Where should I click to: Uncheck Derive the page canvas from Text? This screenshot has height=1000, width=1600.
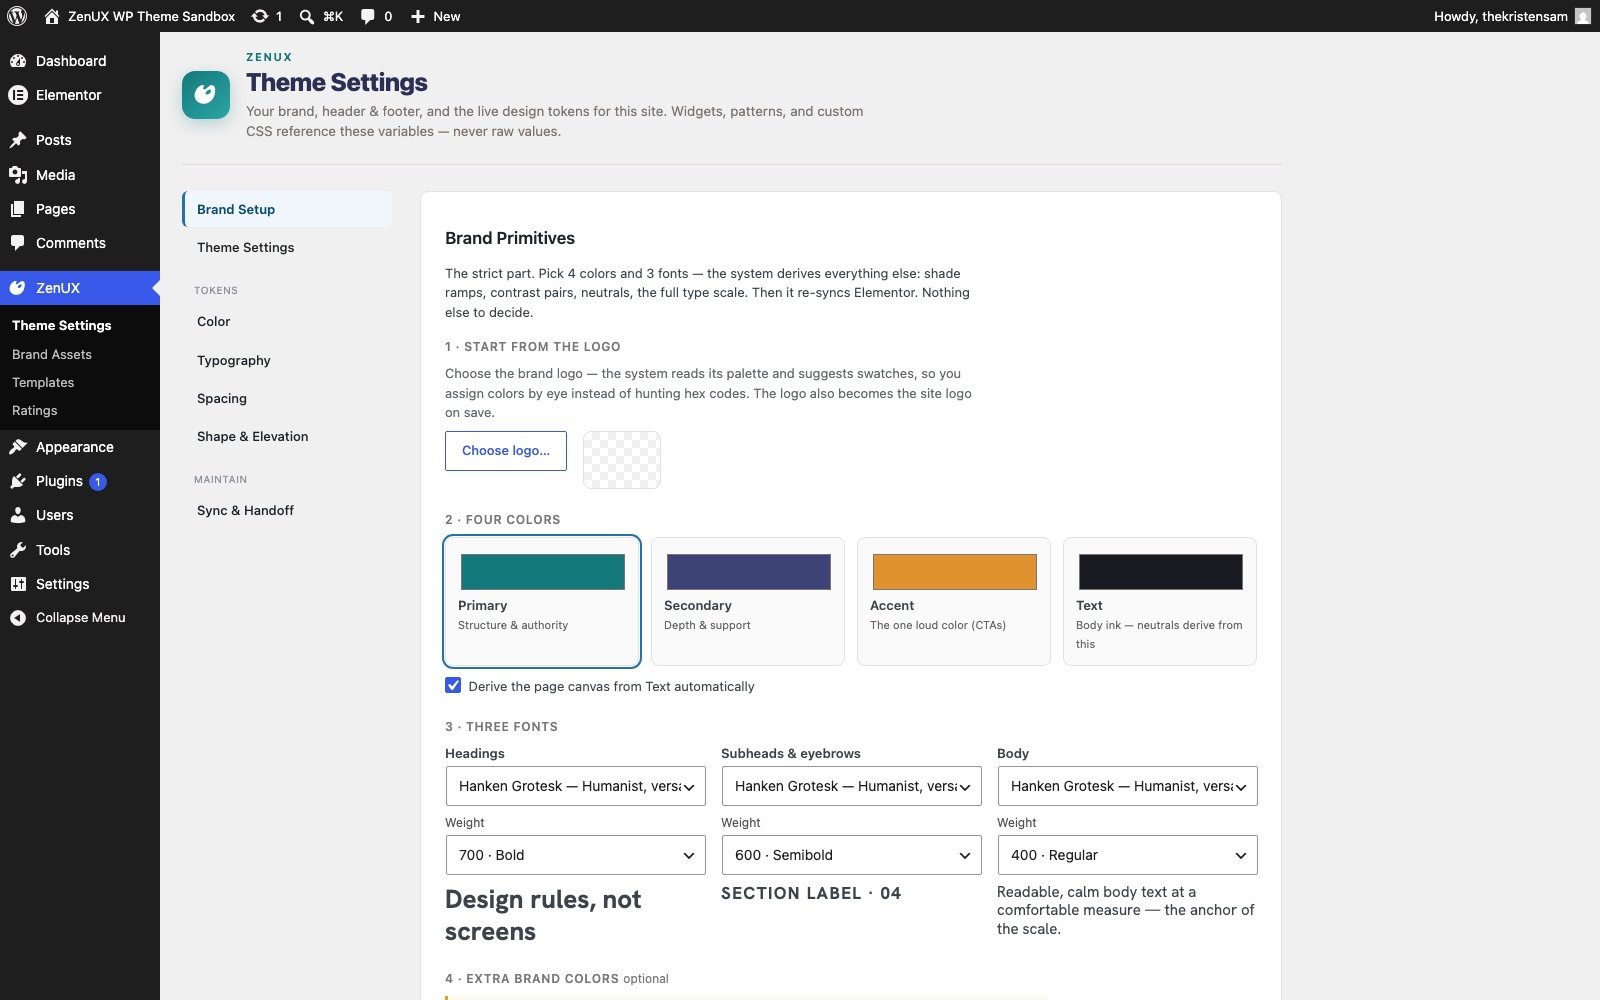pos(453,686)
